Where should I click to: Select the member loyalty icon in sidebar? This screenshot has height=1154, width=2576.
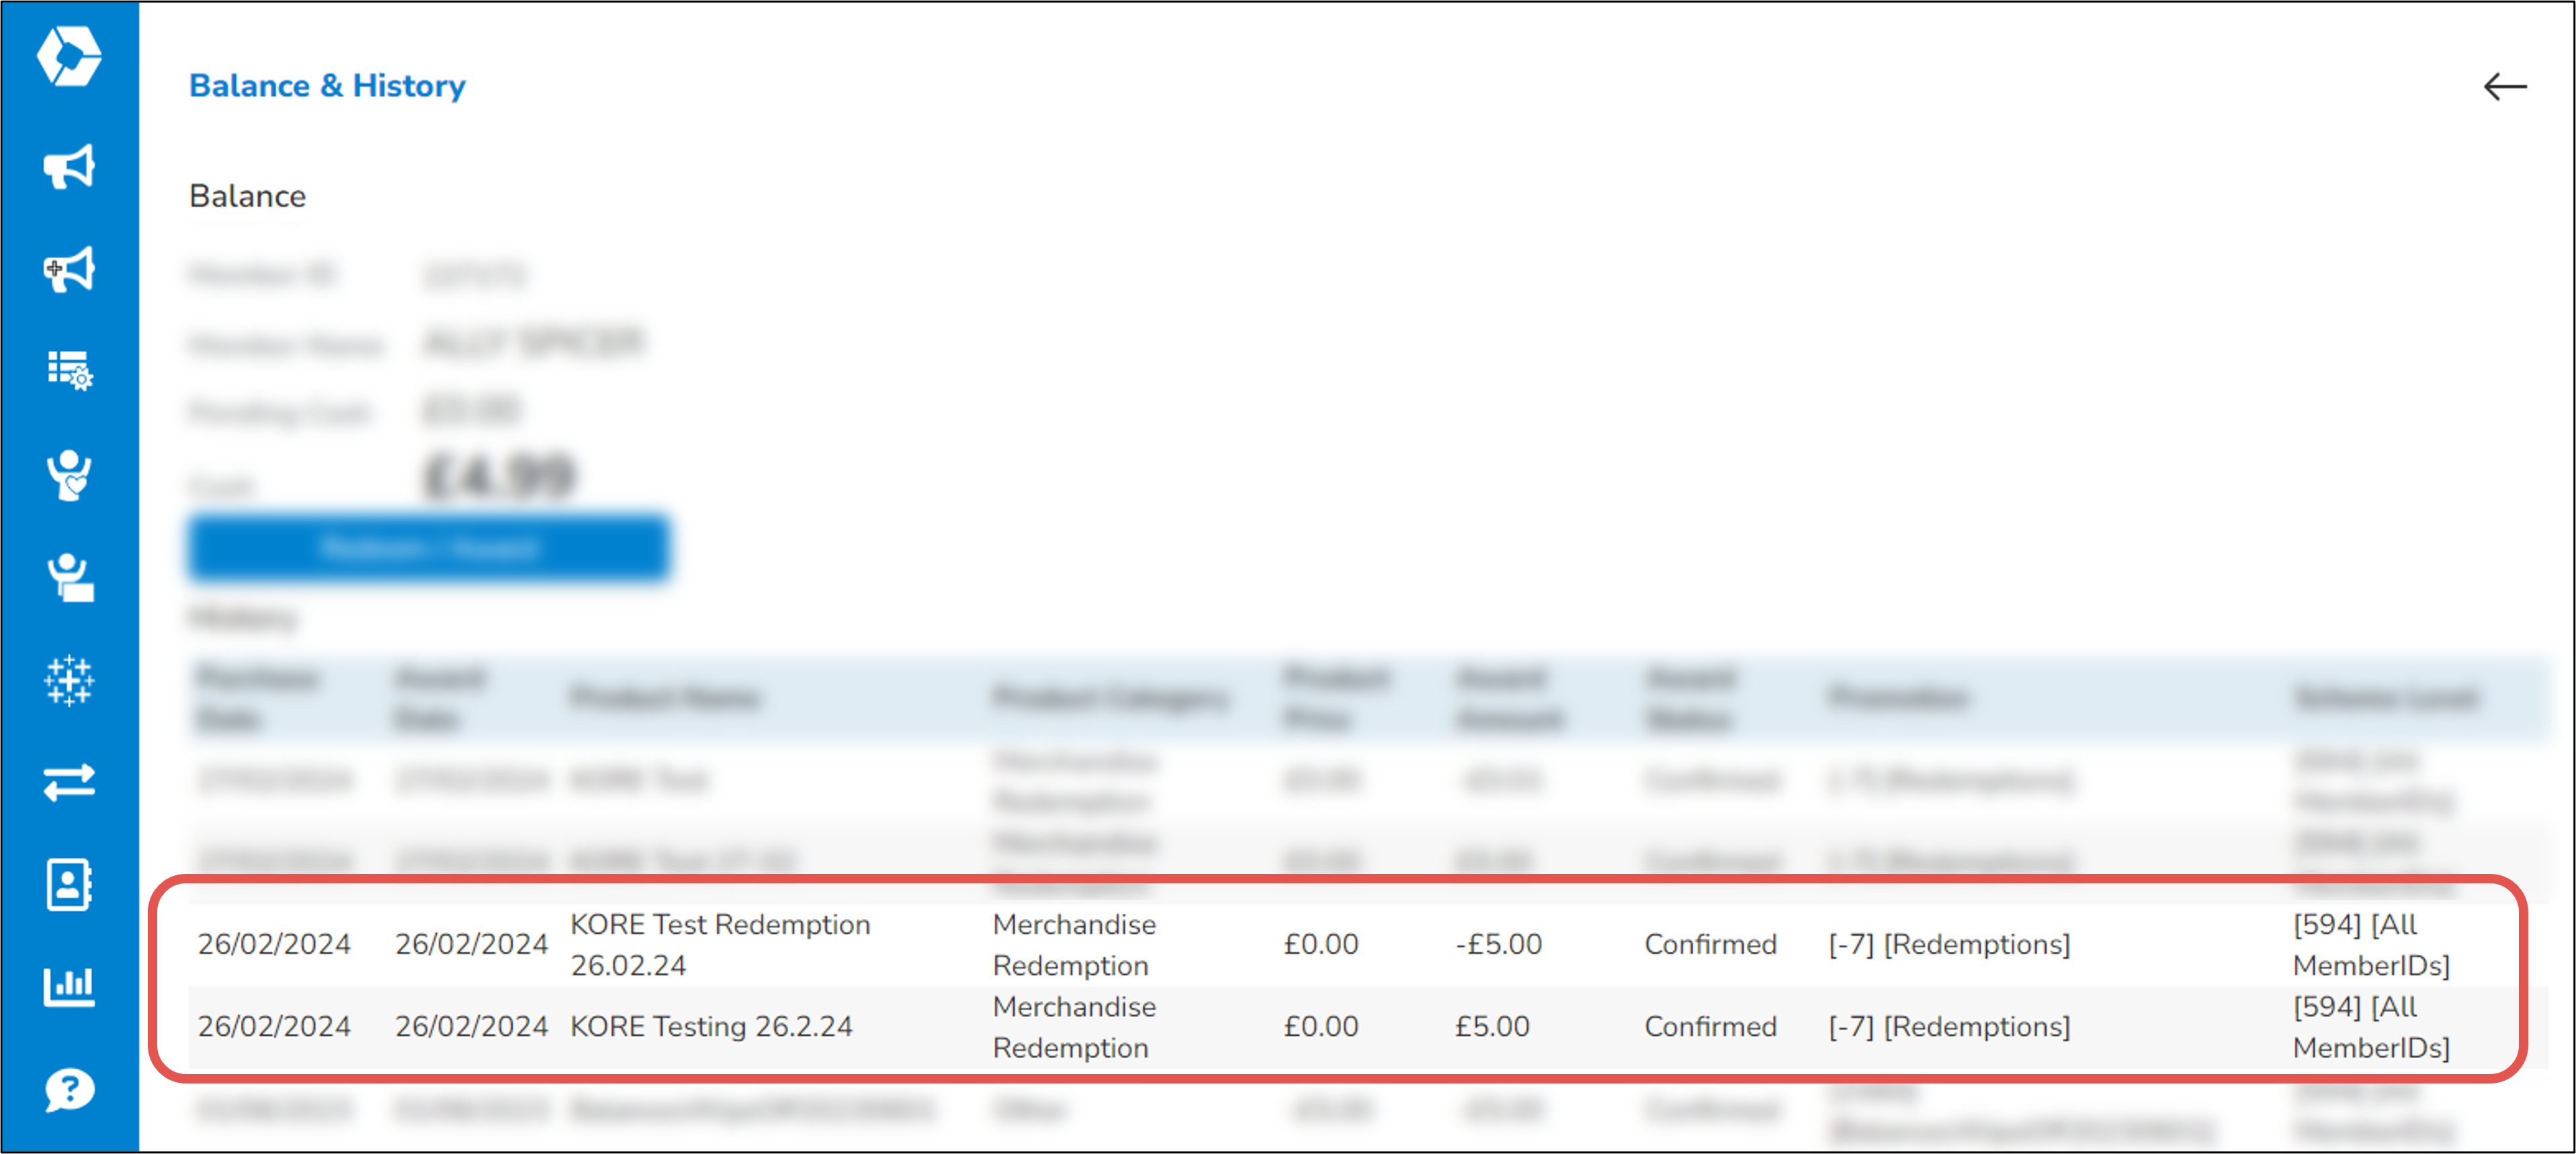[70, 477]
